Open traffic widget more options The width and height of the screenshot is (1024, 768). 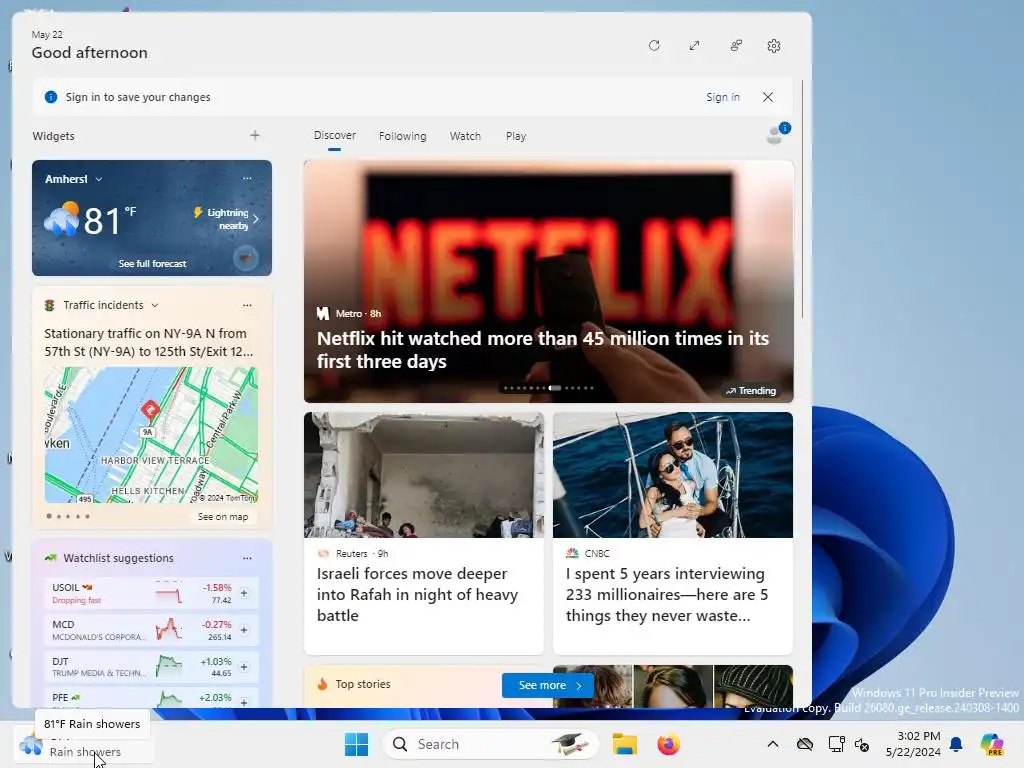[x=247, y=305]
